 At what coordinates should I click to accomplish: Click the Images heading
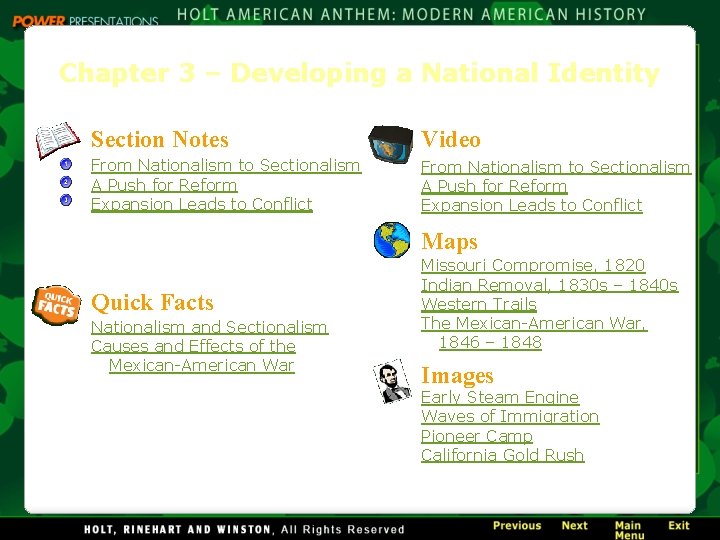click(x=457, y=375)
